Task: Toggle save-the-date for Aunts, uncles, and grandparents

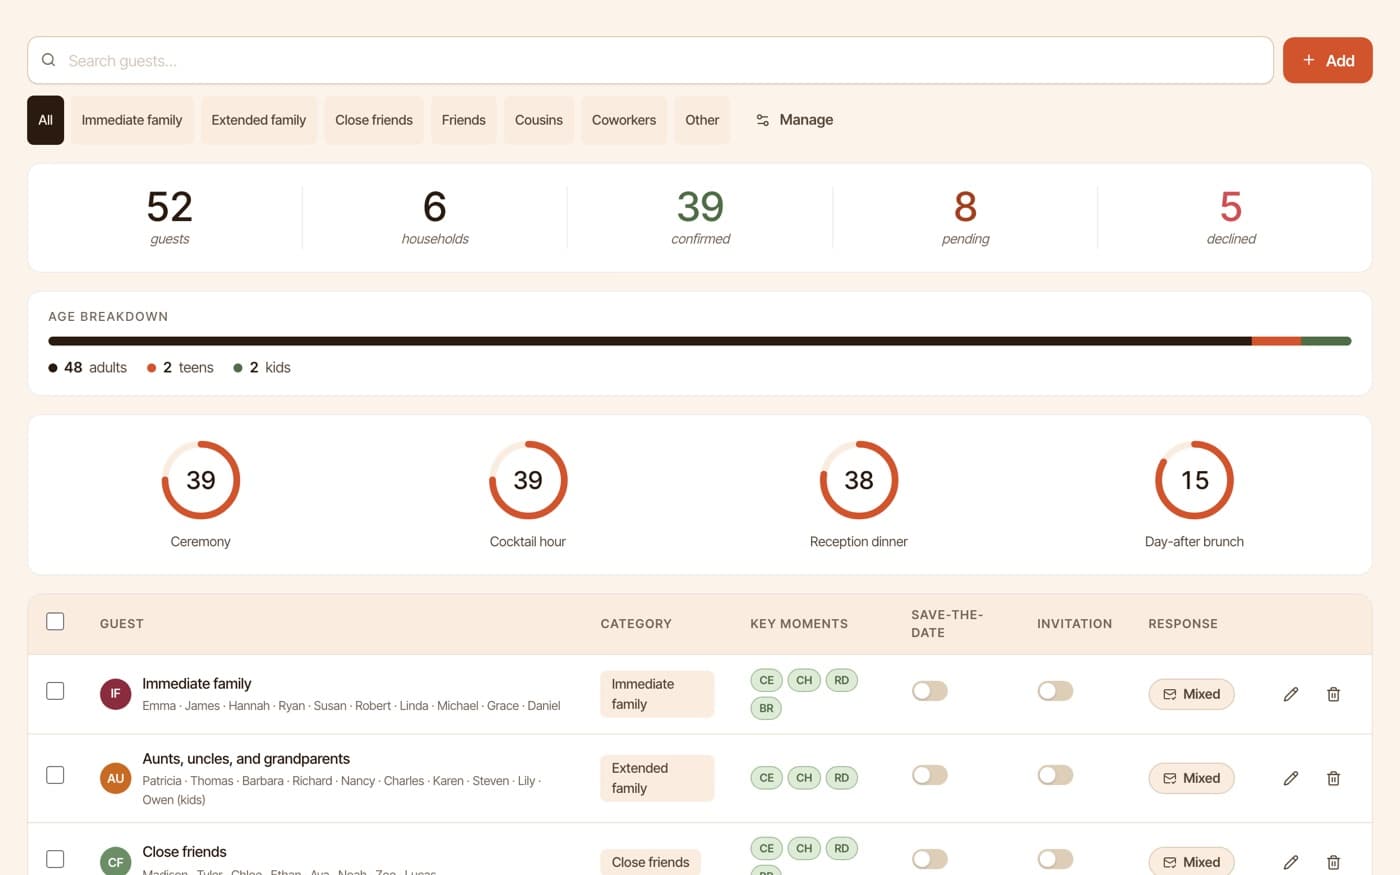Action: point(929,775)
